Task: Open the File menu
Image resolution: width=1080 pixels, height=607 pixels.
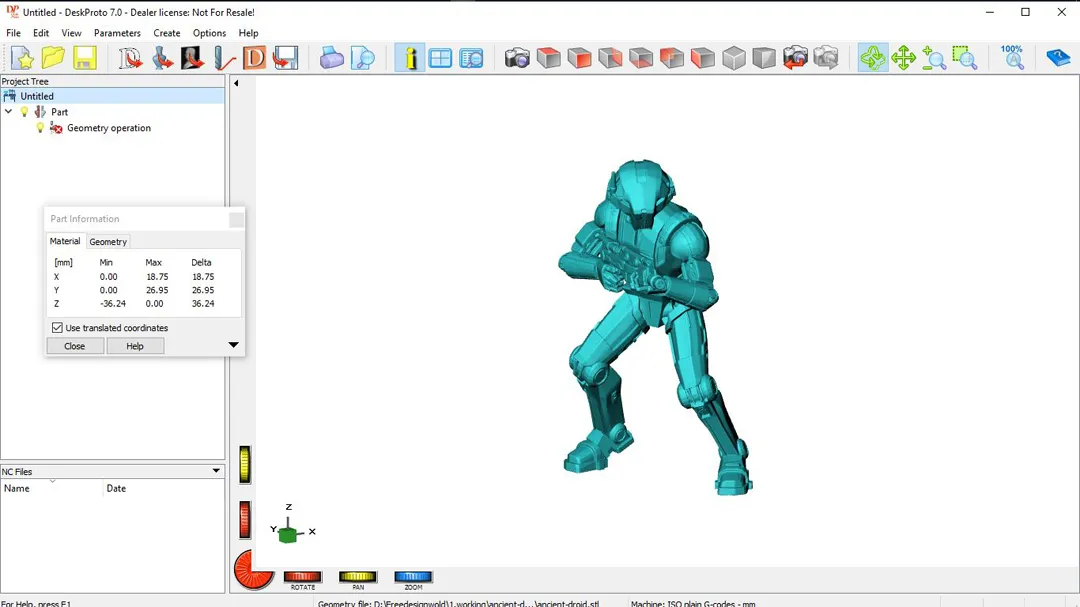Action: pos(13,33)
